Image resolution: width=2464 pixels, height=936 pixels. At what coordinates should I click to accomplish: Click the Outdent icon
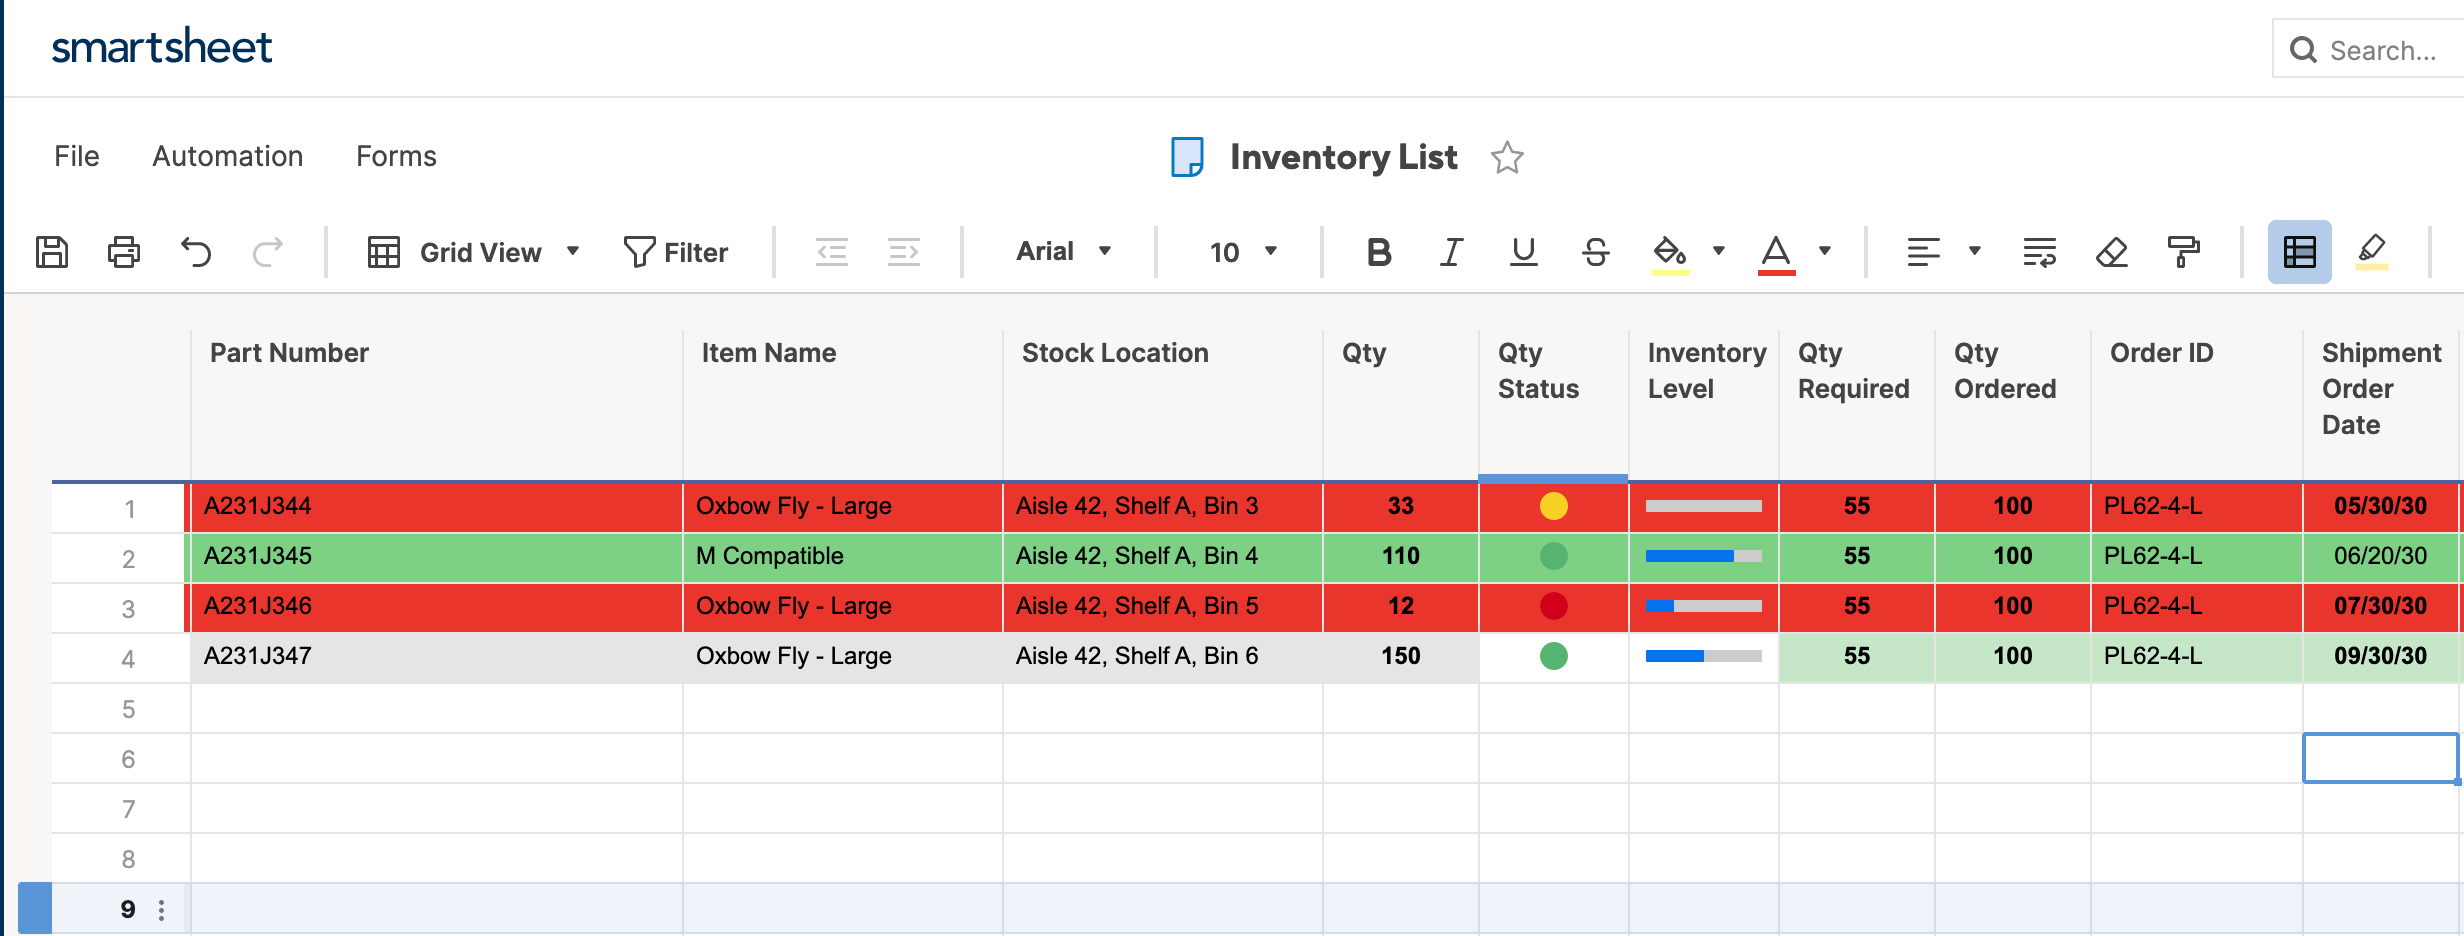[832, 252]
